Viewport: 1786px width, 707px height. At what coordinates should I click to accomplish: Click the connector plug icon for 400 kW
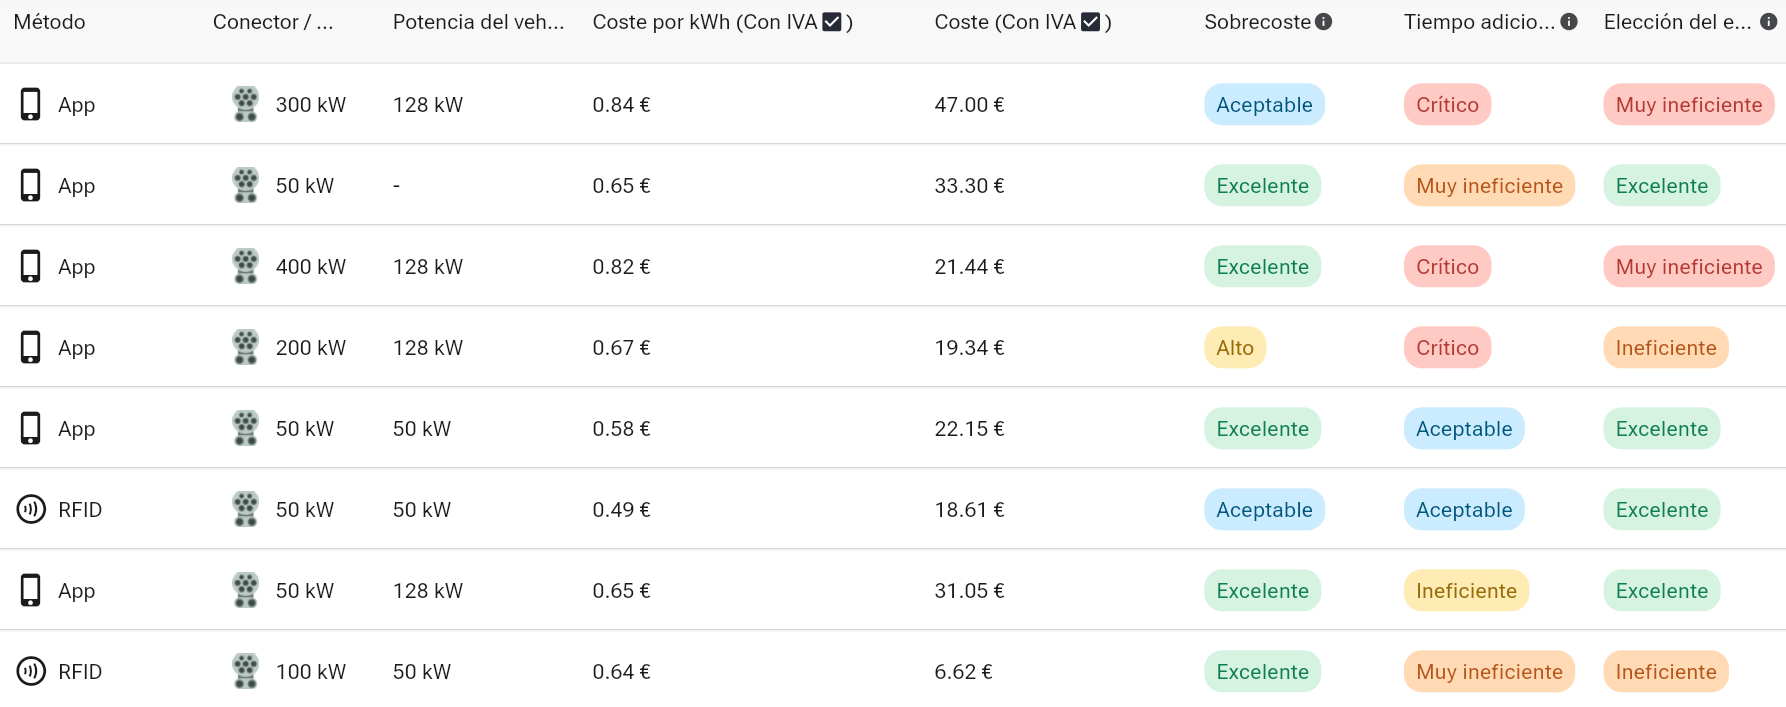pyautogui.click(x=245, y=266)
